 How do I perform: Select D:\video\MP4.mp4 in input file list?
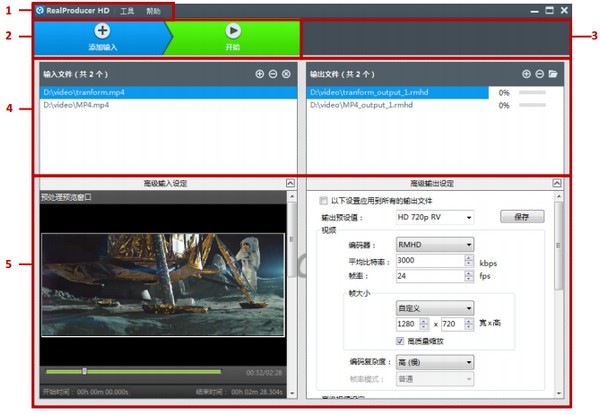click(x=77, y=104)
